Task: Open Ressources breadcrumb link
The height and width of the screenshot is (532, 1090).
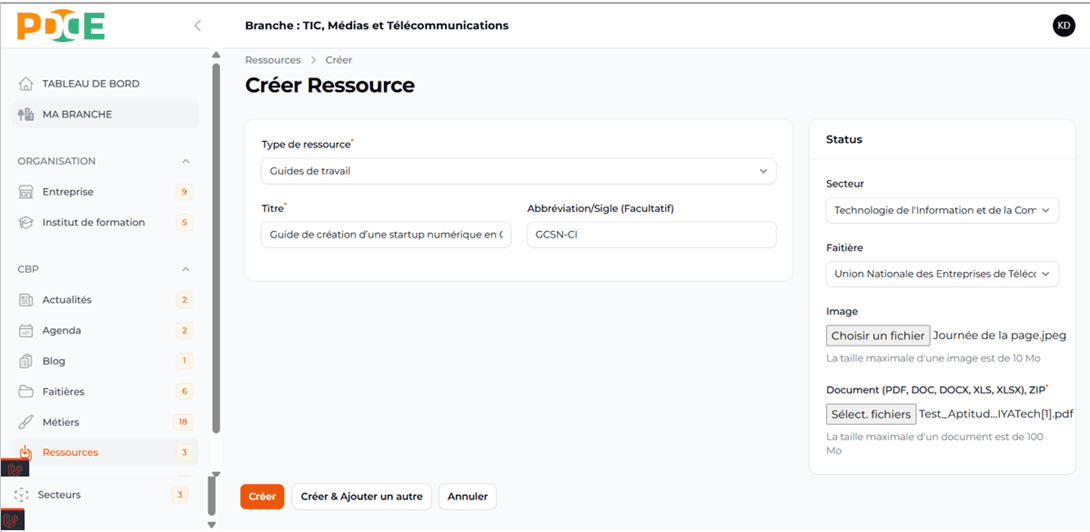Action: click(273, 61)
